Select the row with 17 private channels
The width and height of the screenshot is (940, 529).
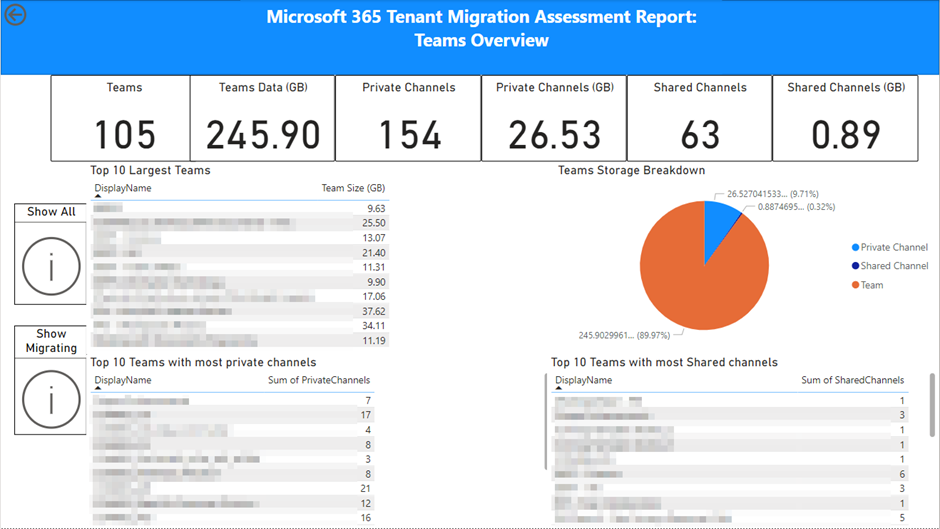tap(233, 415)
